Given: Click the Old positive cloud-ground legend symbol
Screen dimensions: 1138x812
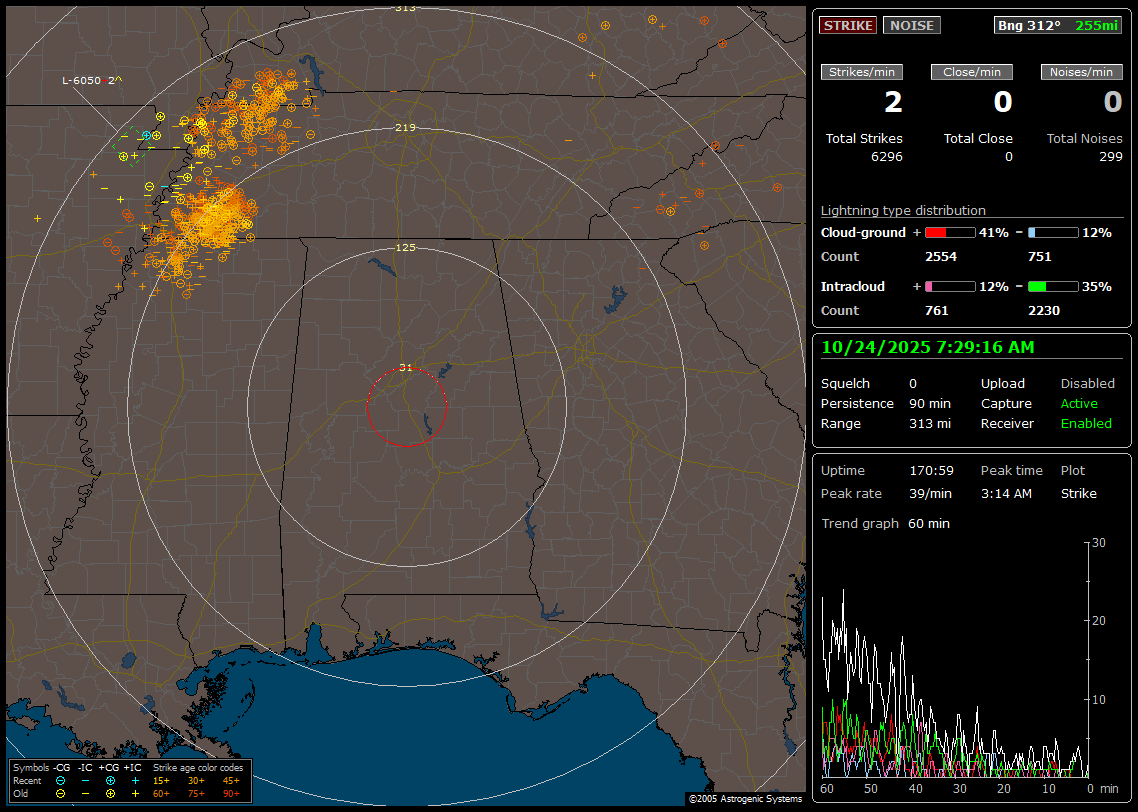Looking at the screenshot, I should click(x=110, y=793).
